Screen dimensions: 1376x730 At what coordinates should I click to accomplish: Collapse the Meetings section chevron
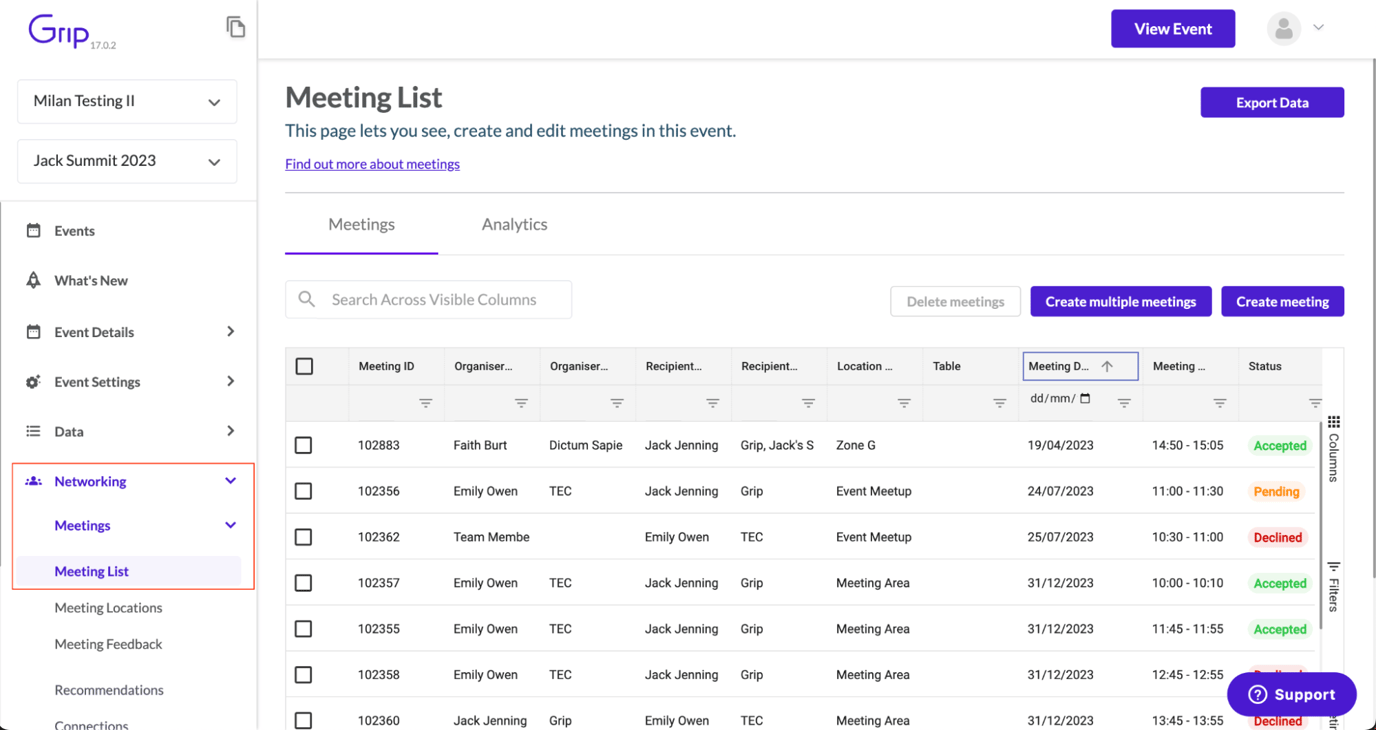tap(230, 525)
